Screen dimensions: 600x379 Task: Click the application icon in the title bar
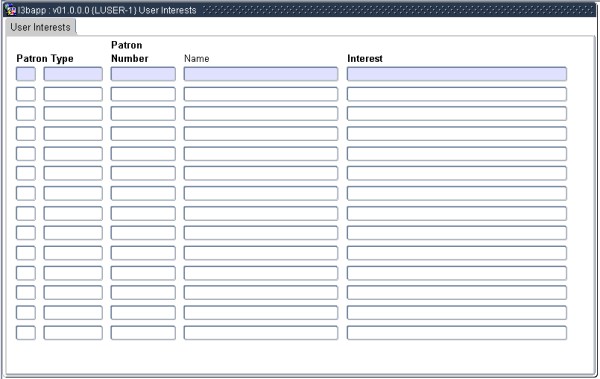click(10, 10)
